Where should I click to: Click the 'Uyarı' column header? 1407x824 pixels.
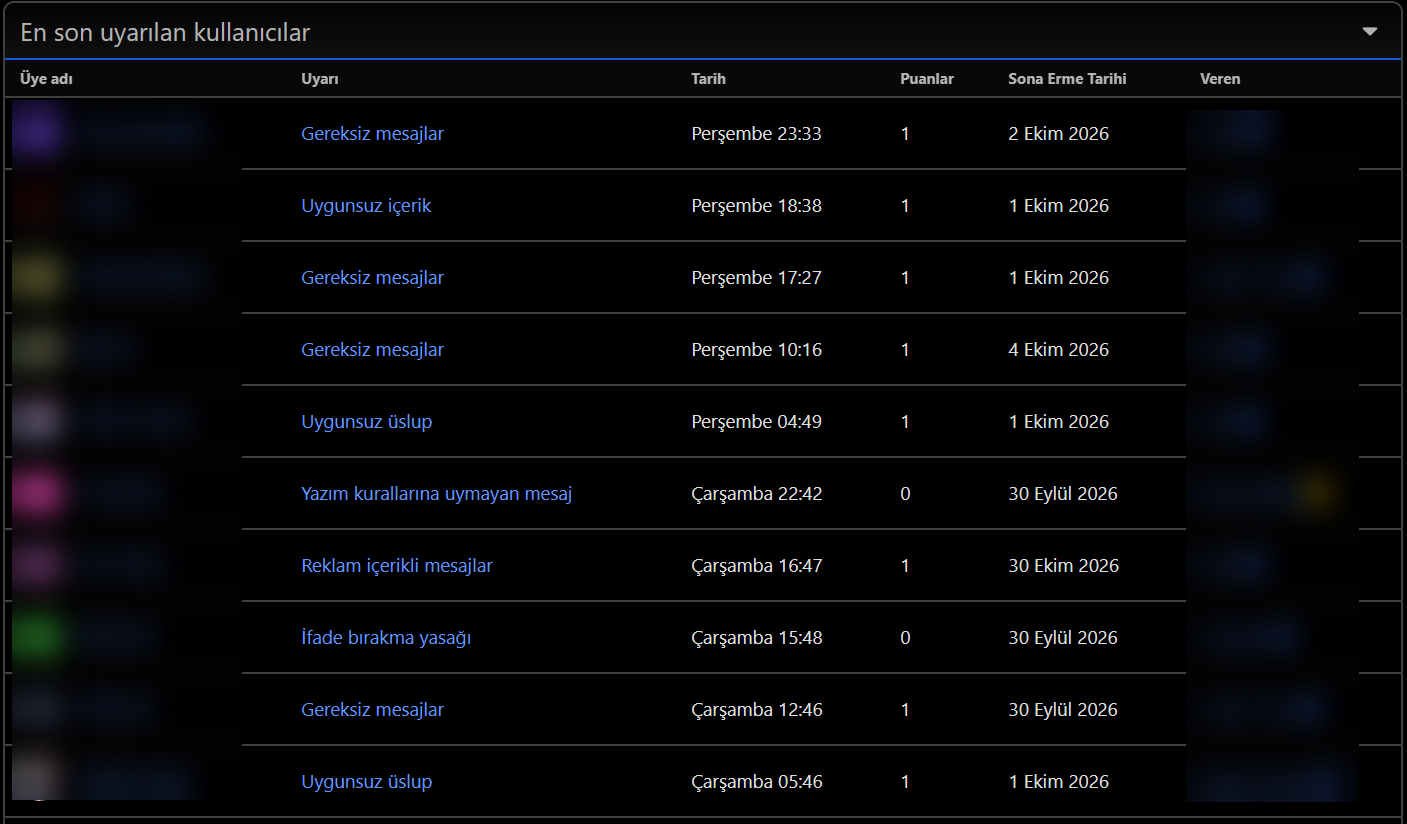point(320,79)
